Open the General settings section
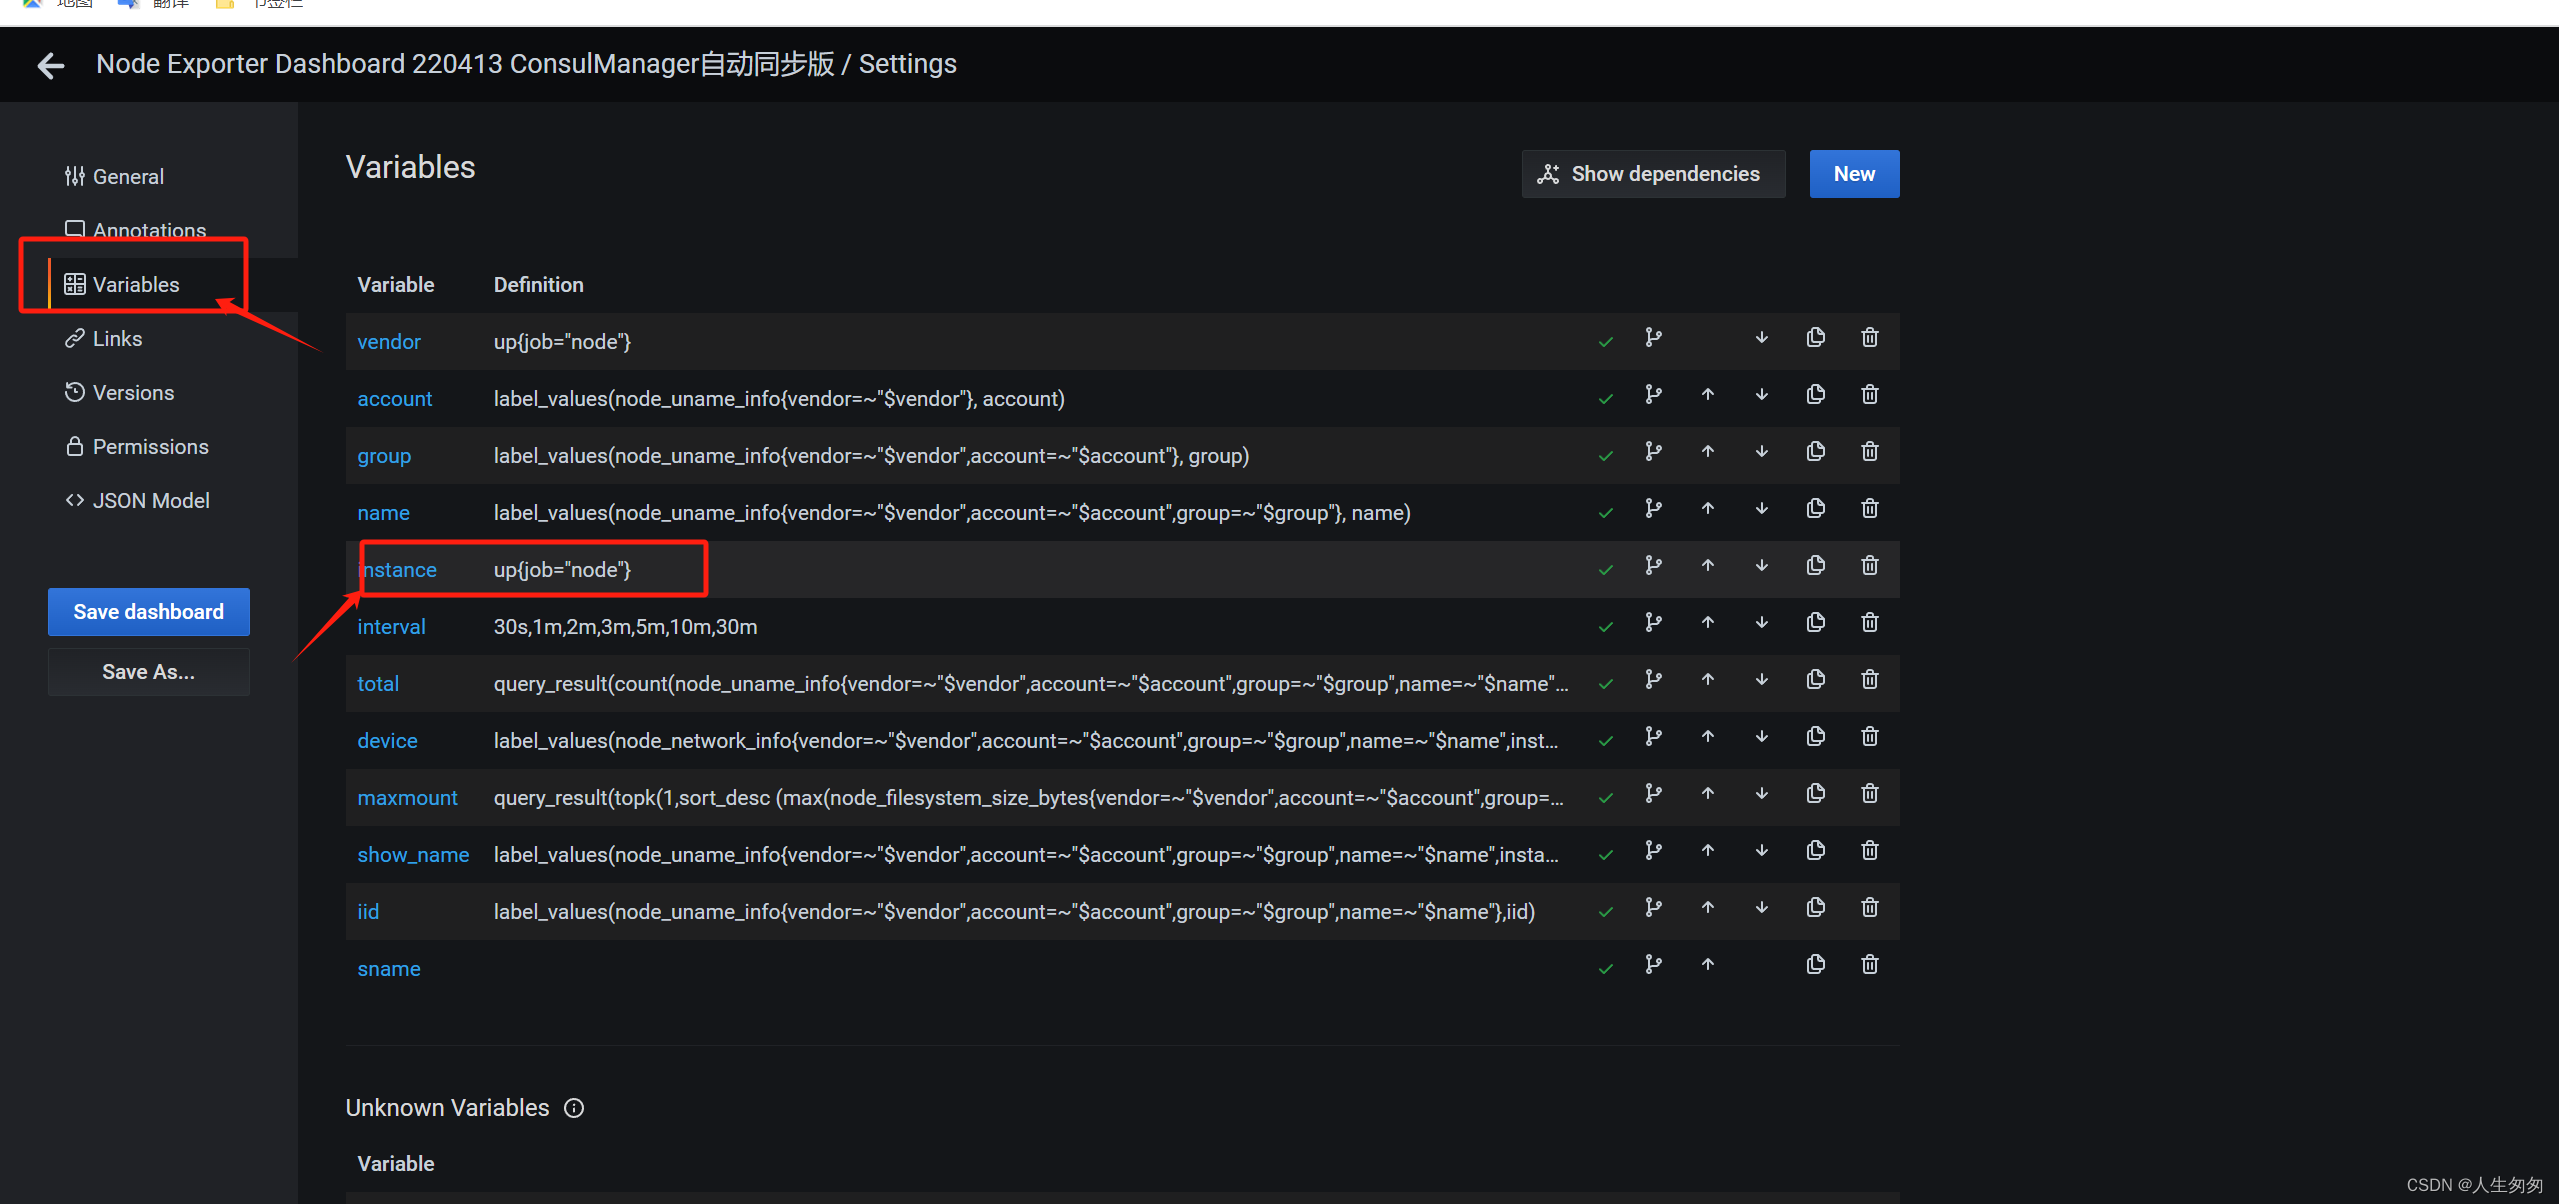 (128, 177)
